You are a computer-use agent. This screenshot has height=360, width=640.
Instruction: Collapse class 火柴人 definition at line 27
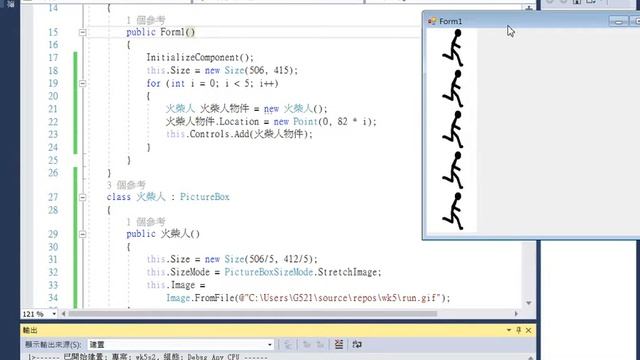point(82,197)
